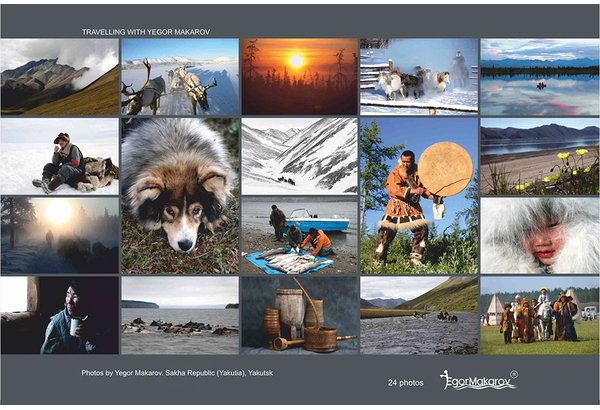Open the mountain with clouds photo

pos(60,77)
